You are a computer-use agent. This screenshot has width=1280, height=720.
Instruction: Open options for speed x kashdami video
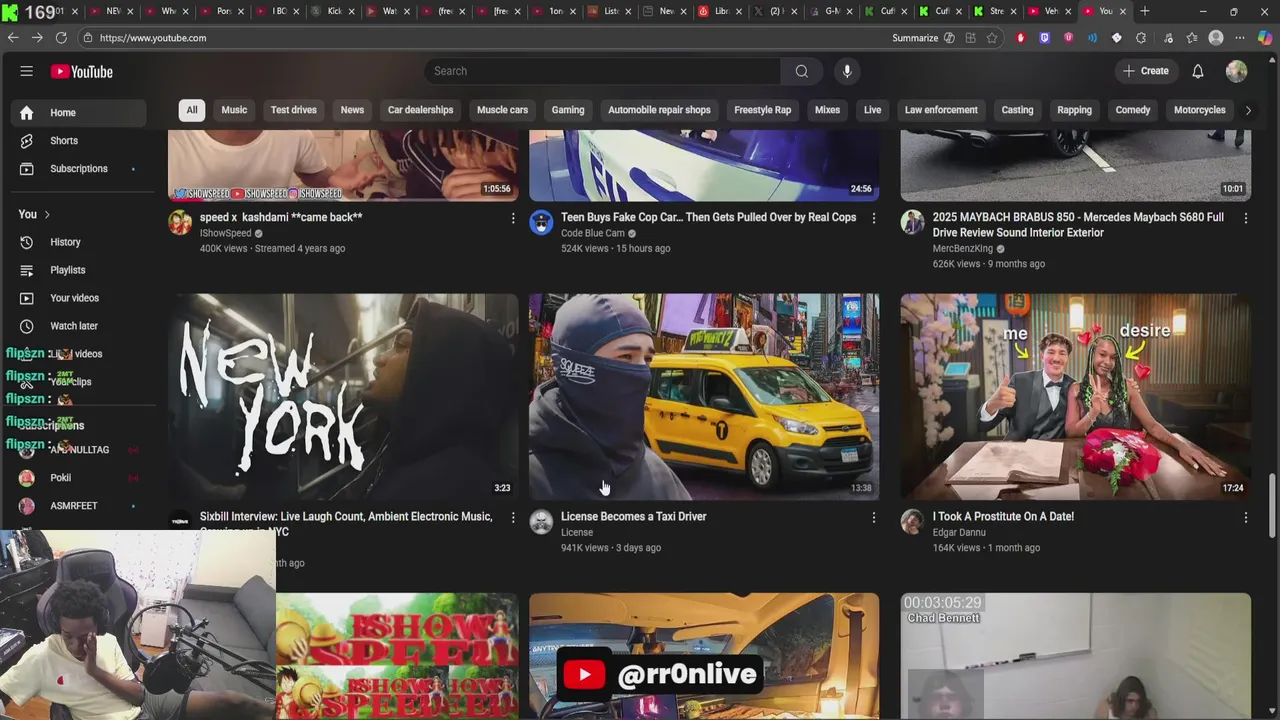(513, 218)
